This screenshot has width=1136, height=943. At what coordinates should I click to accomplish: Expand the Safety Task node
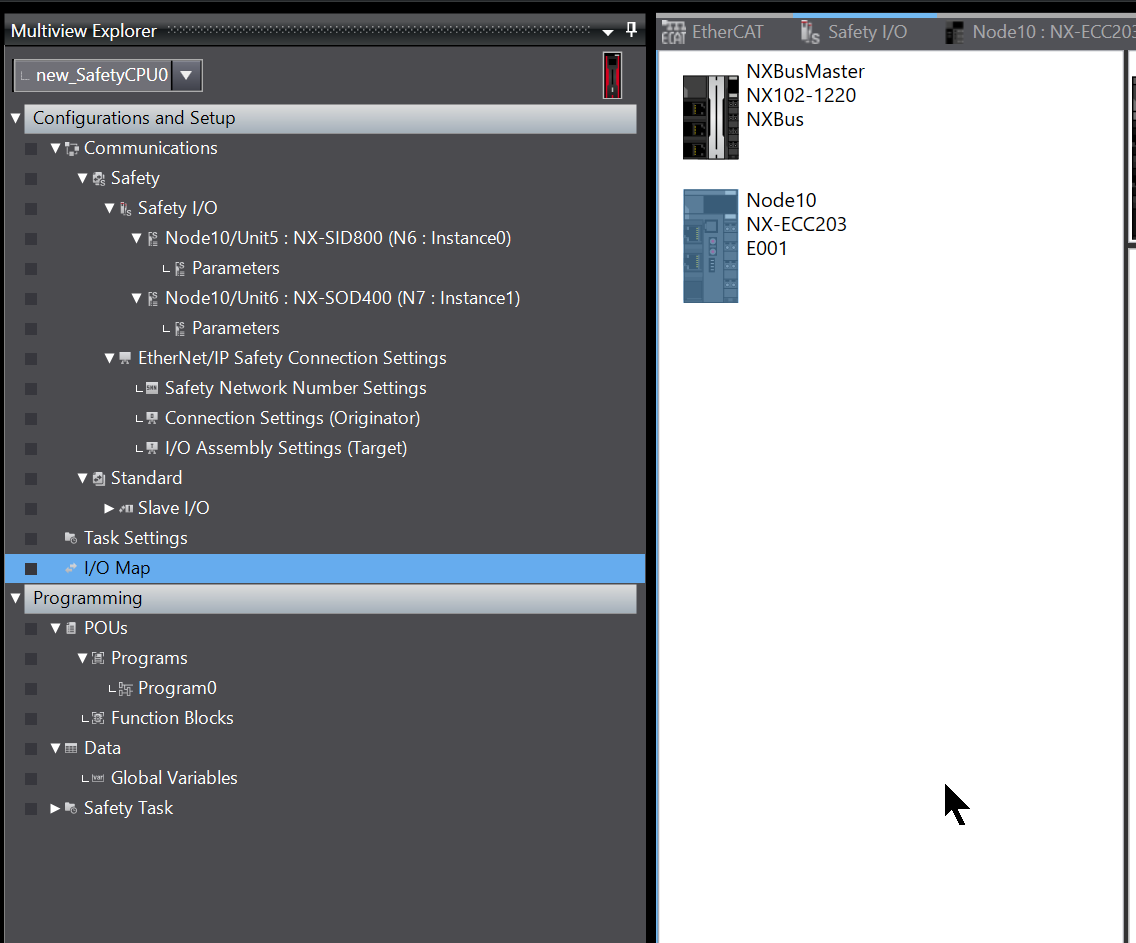pyautogui.click(x=55, y=808)
